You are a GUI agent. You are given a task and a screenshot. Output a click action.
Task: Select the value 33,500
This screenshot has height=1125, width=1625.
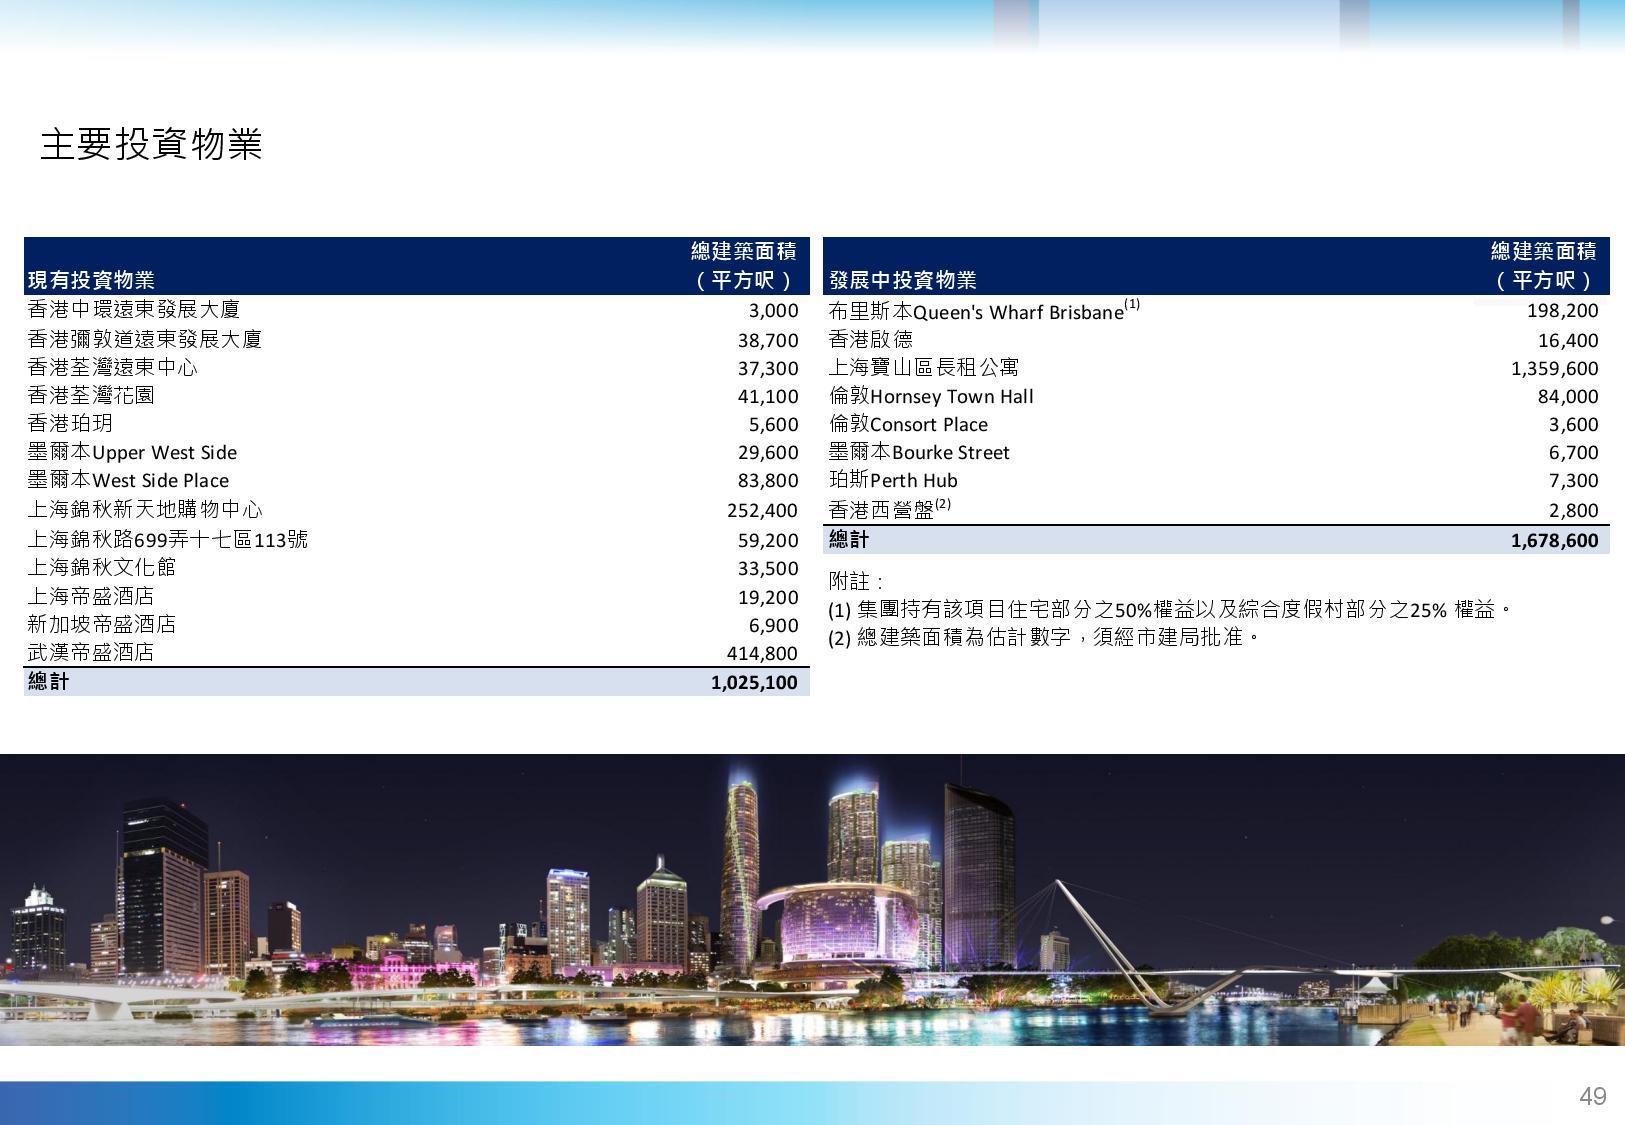768,568
